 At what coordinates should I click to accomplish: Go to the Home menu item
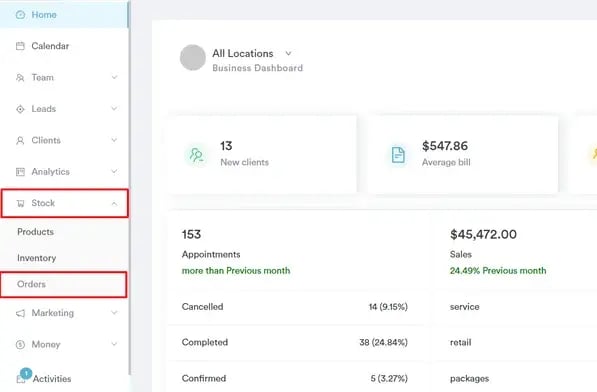(64, 14)
